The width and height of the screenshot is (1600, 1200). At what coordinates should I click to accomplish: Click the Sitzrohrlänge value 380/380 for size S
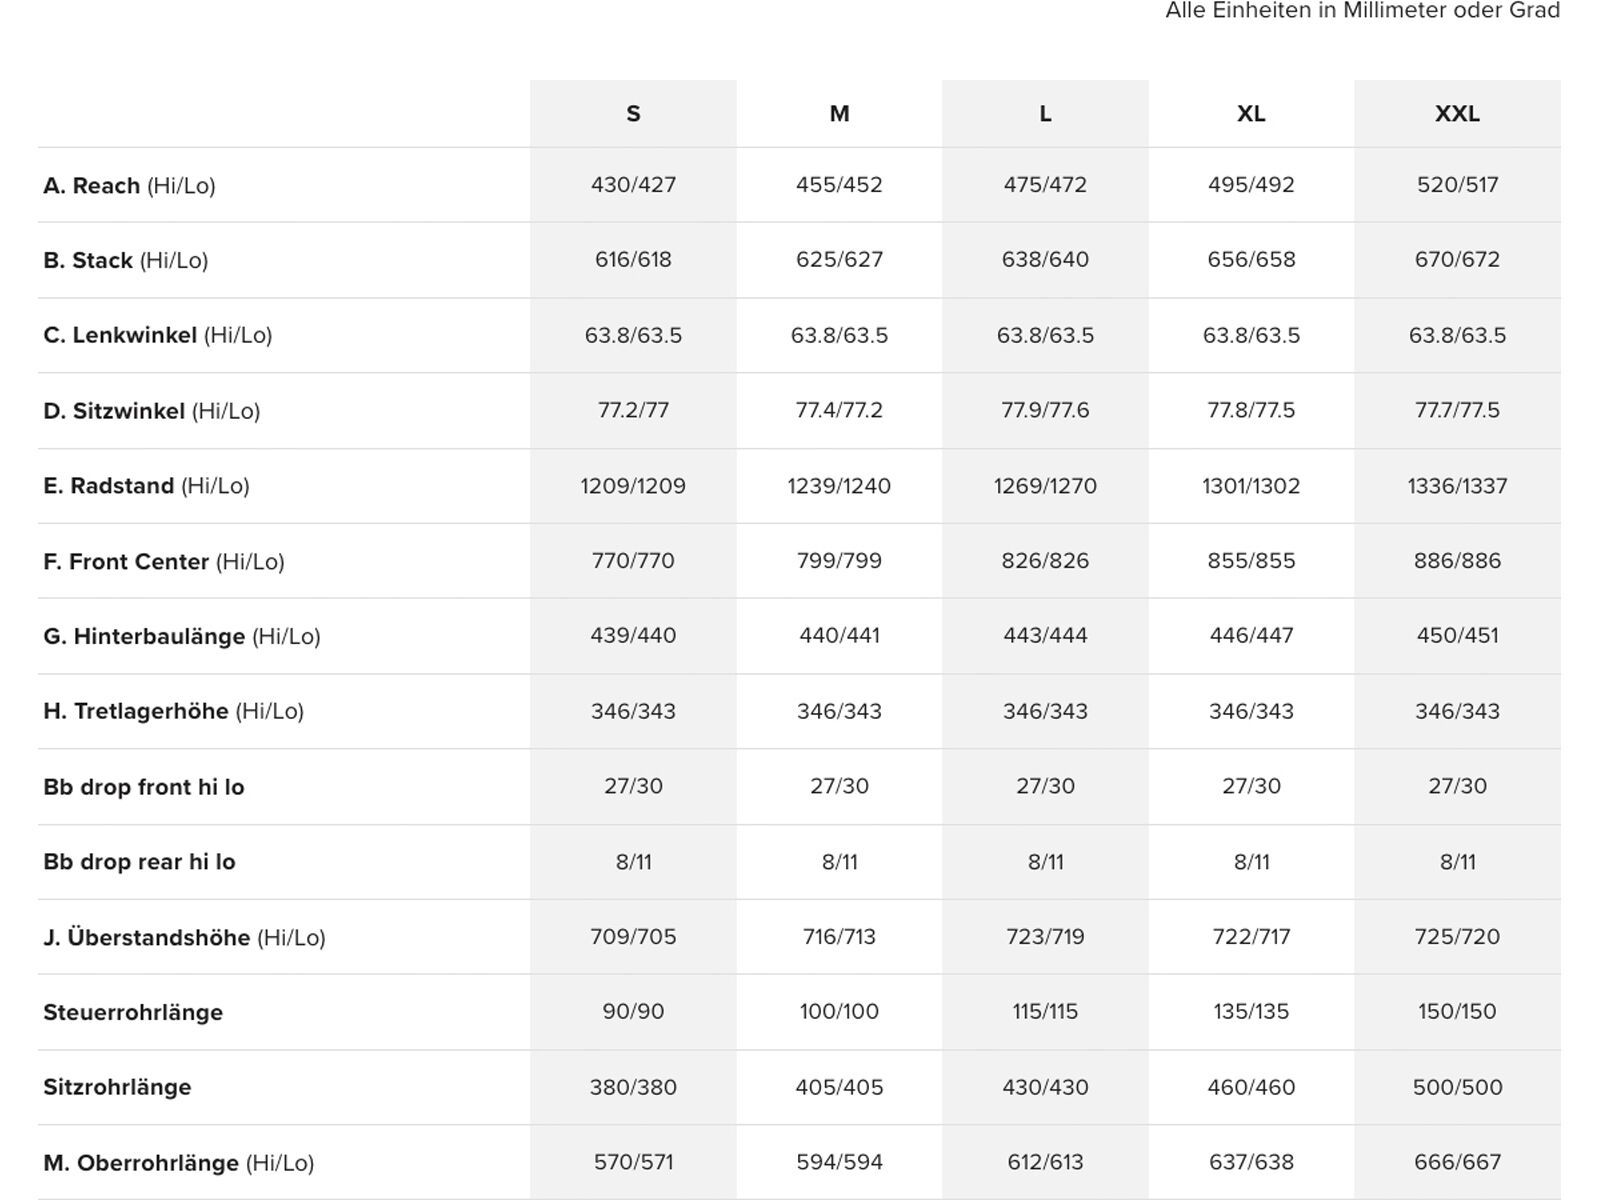point(633,1087)
